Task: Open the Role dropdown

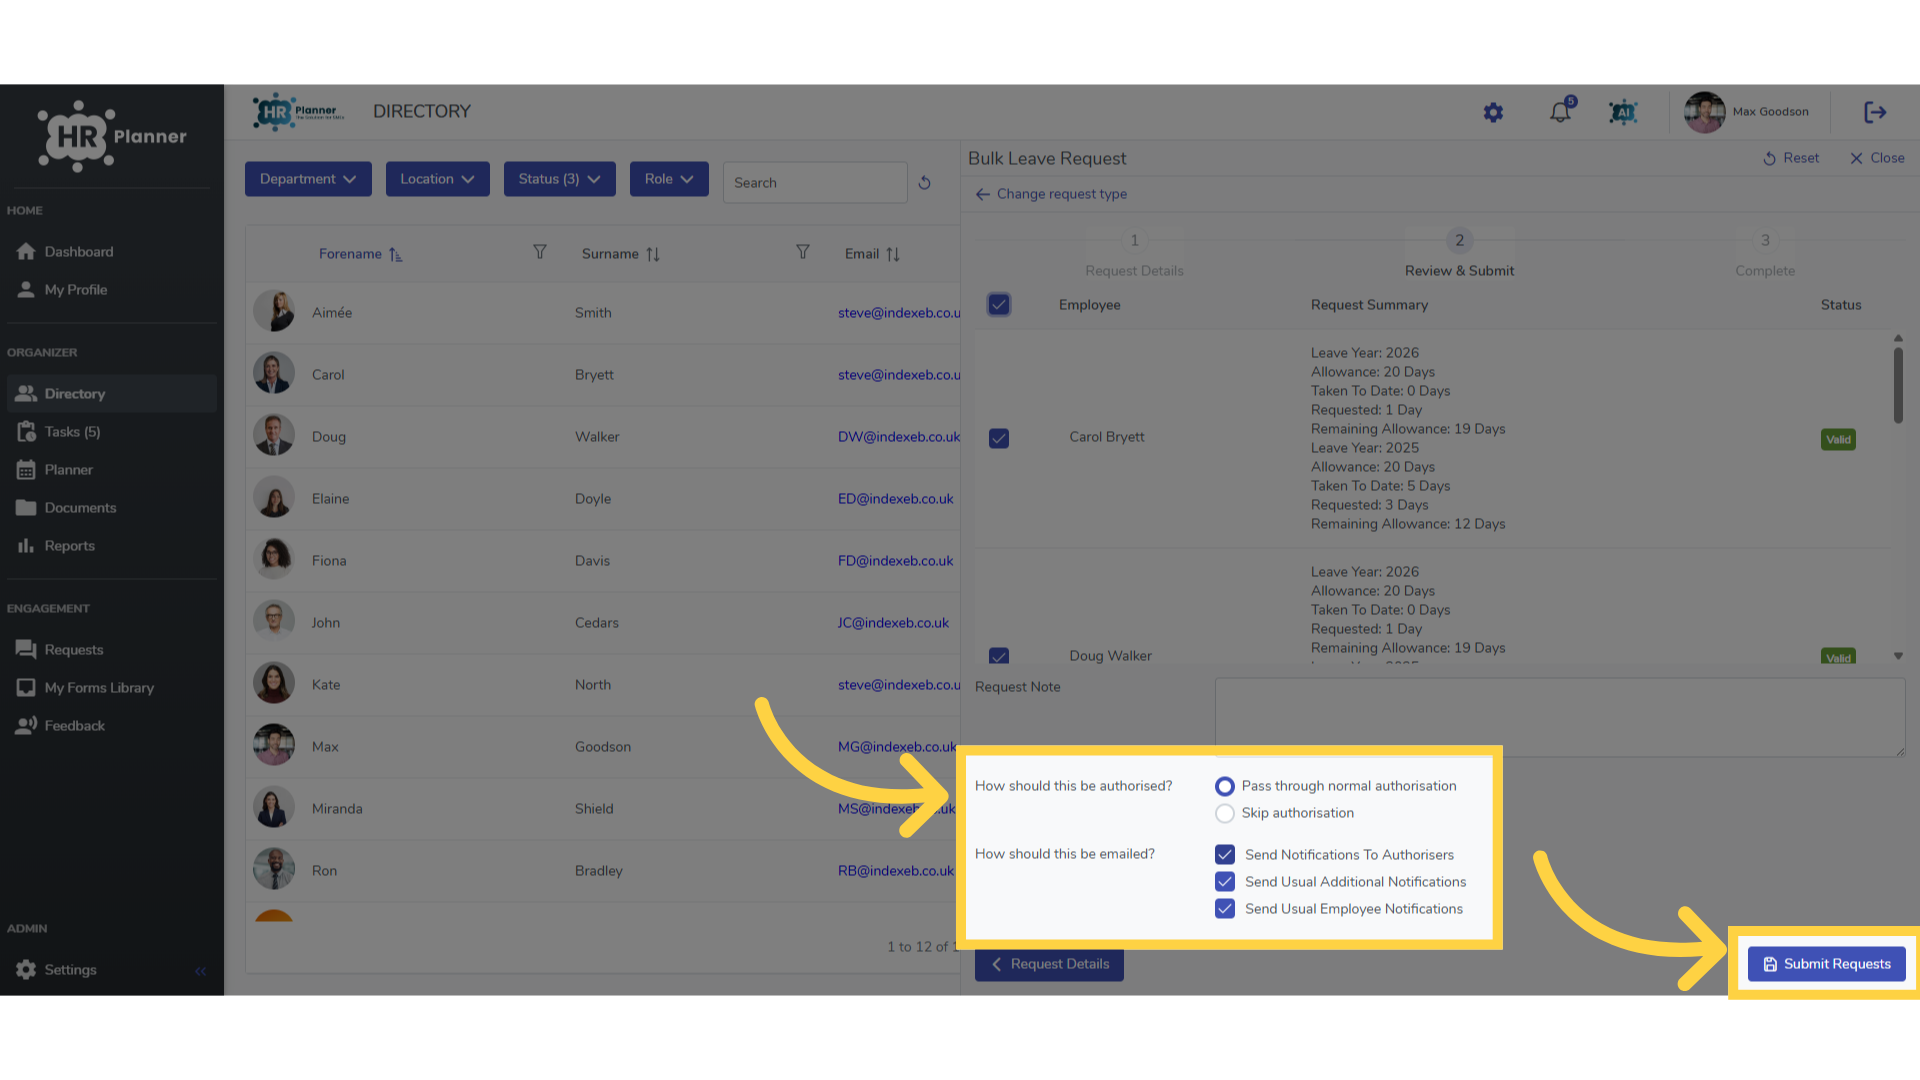Action: [669, 179]
